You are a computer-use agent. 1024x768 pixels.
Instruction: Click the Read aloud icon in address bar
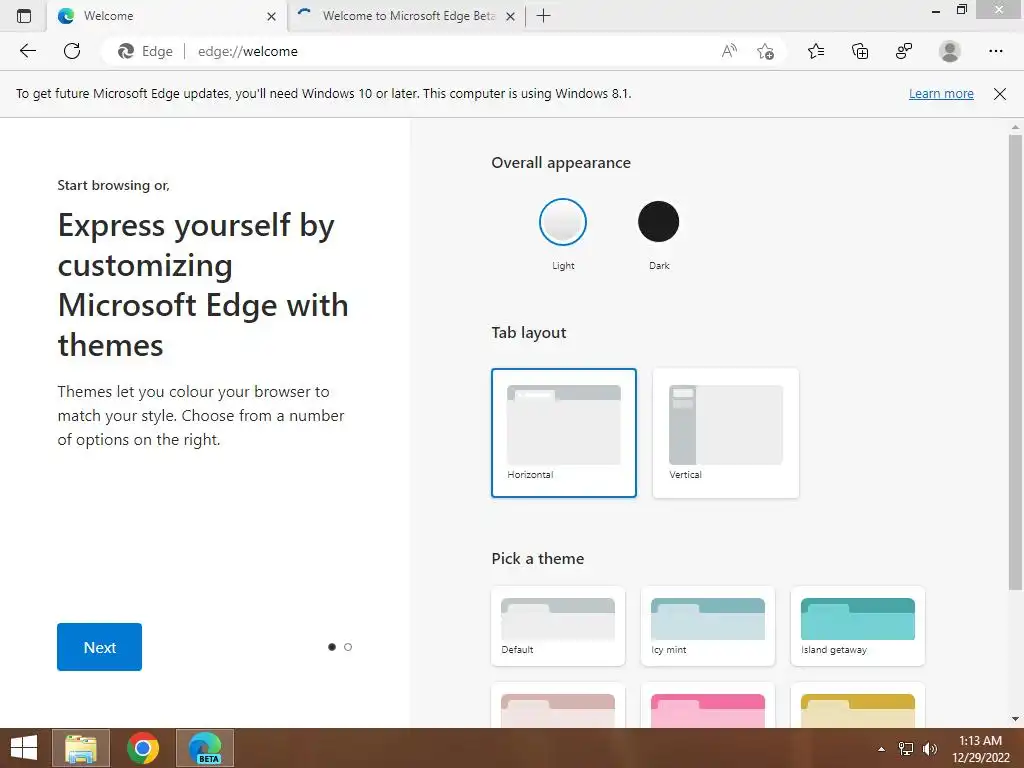[x=729, y=51]
